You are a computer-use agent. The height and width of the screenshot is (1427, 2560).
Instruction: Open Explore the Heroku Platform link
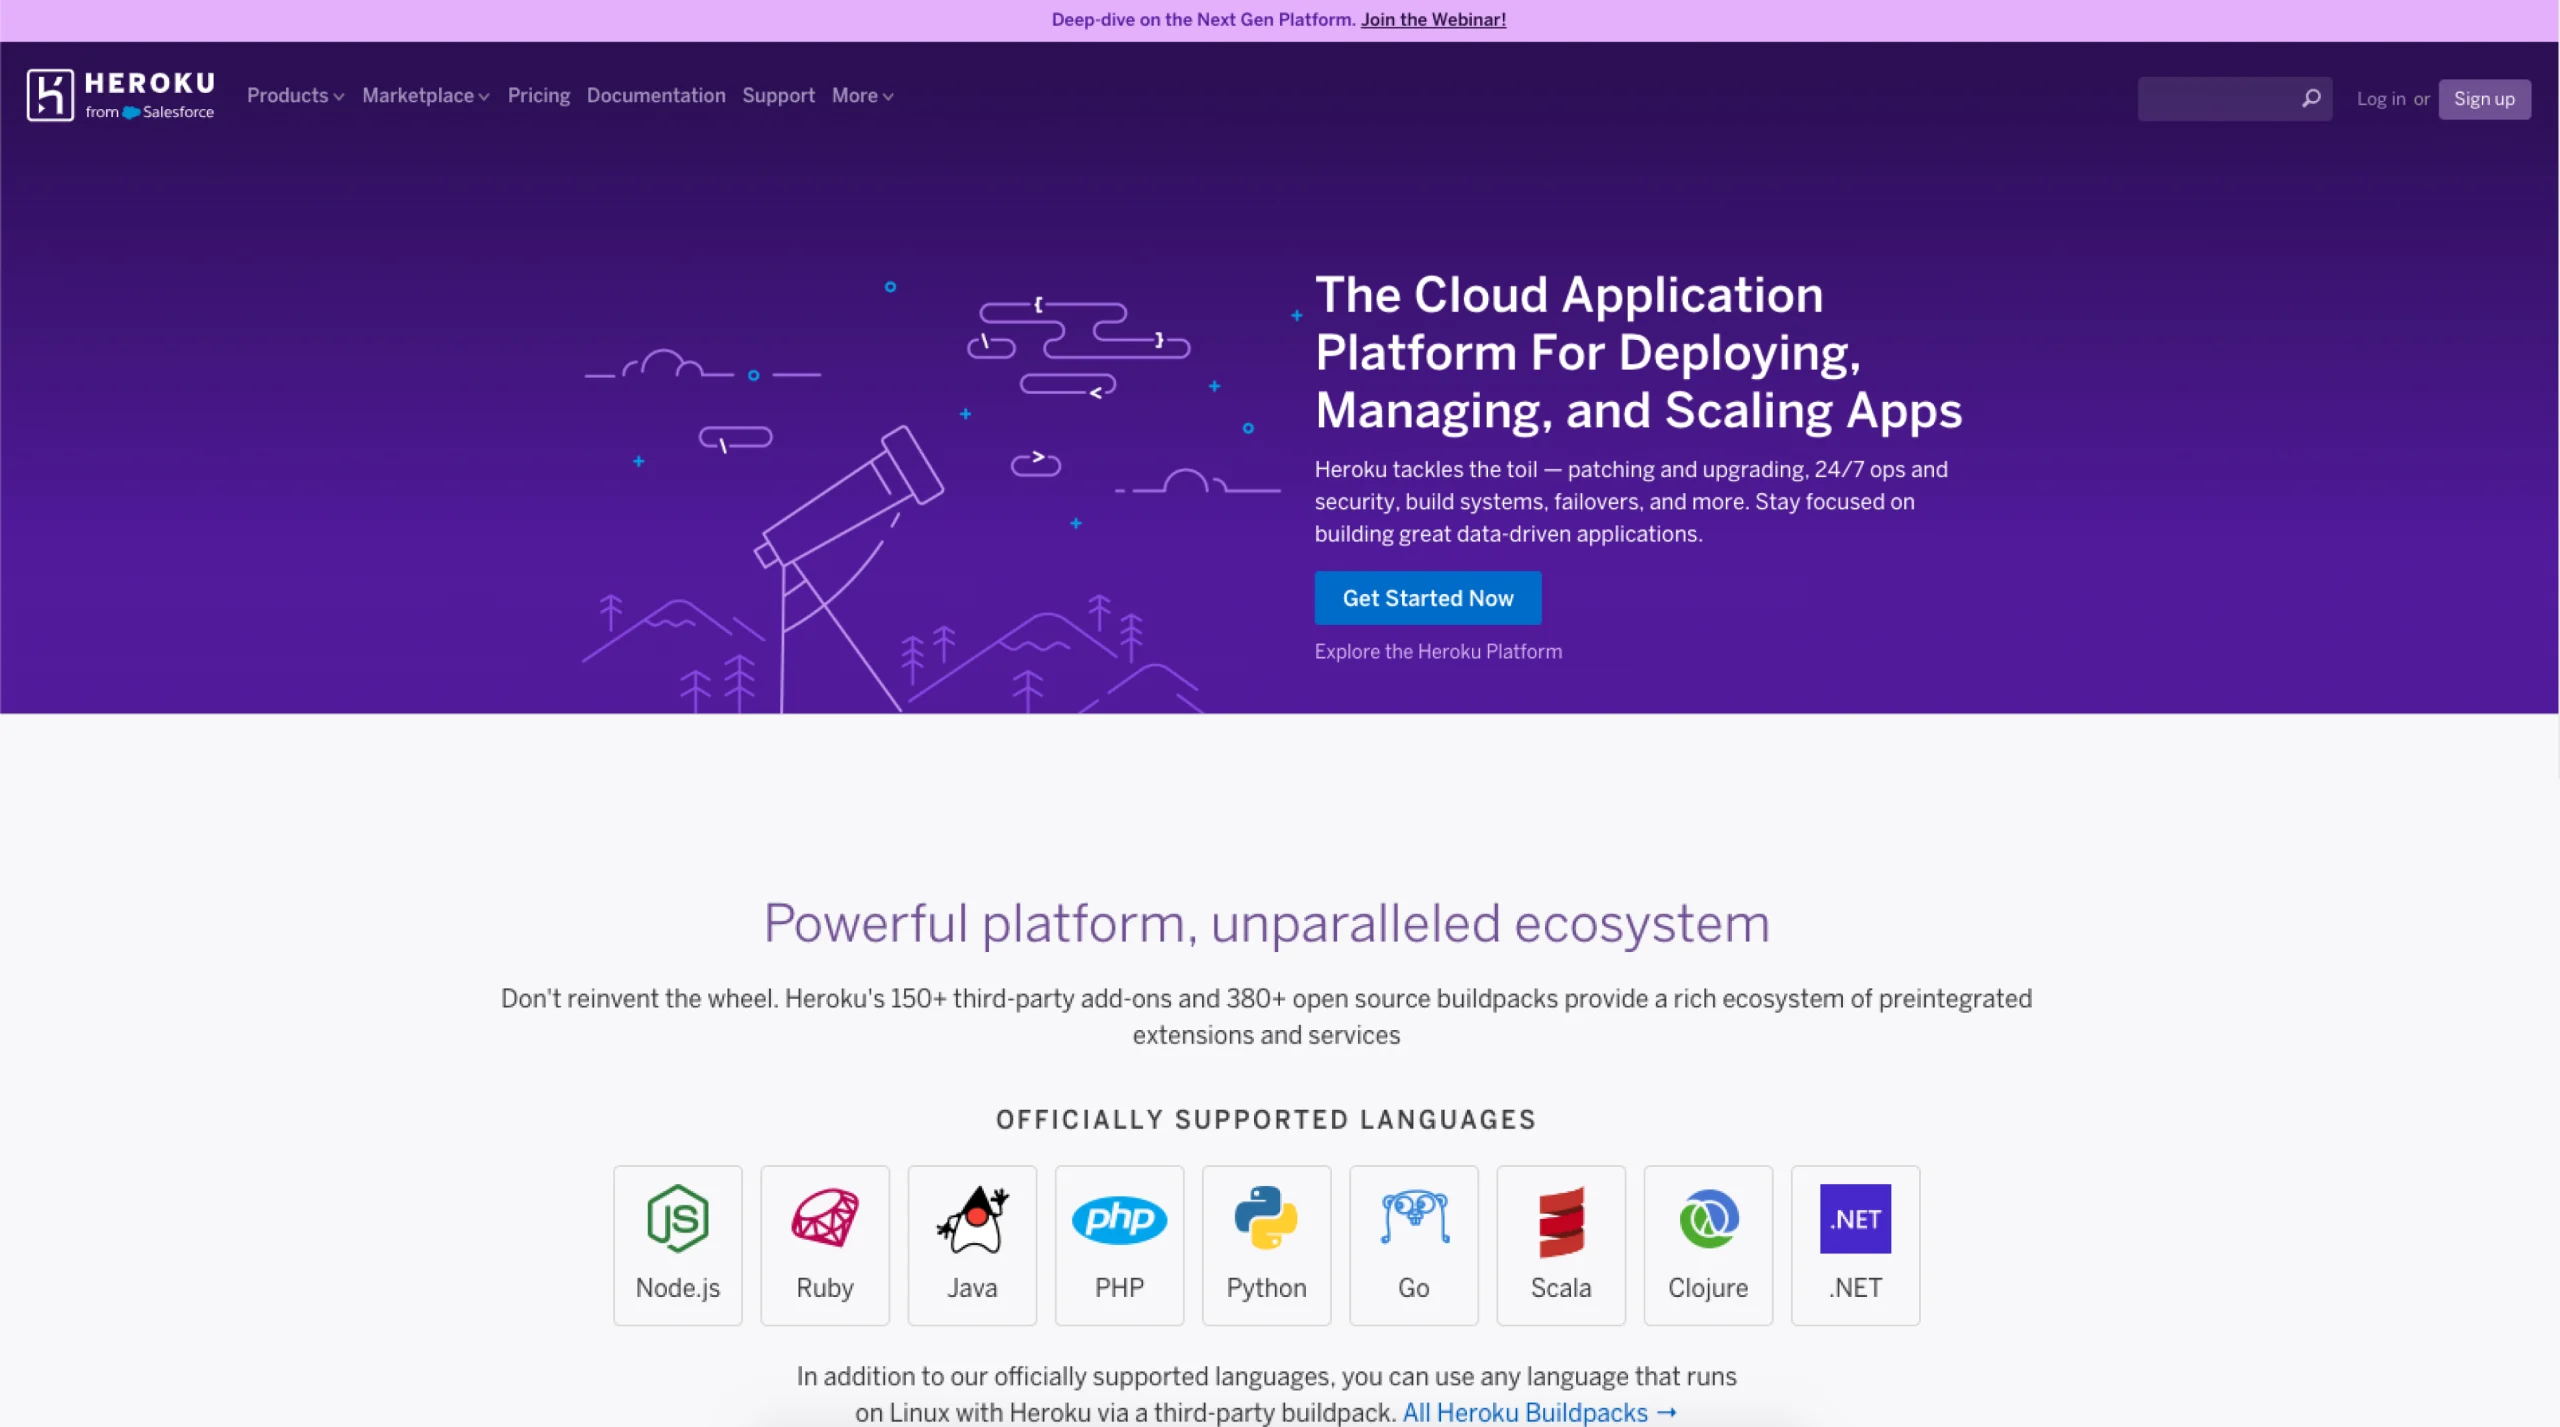tap(1437, 651)
